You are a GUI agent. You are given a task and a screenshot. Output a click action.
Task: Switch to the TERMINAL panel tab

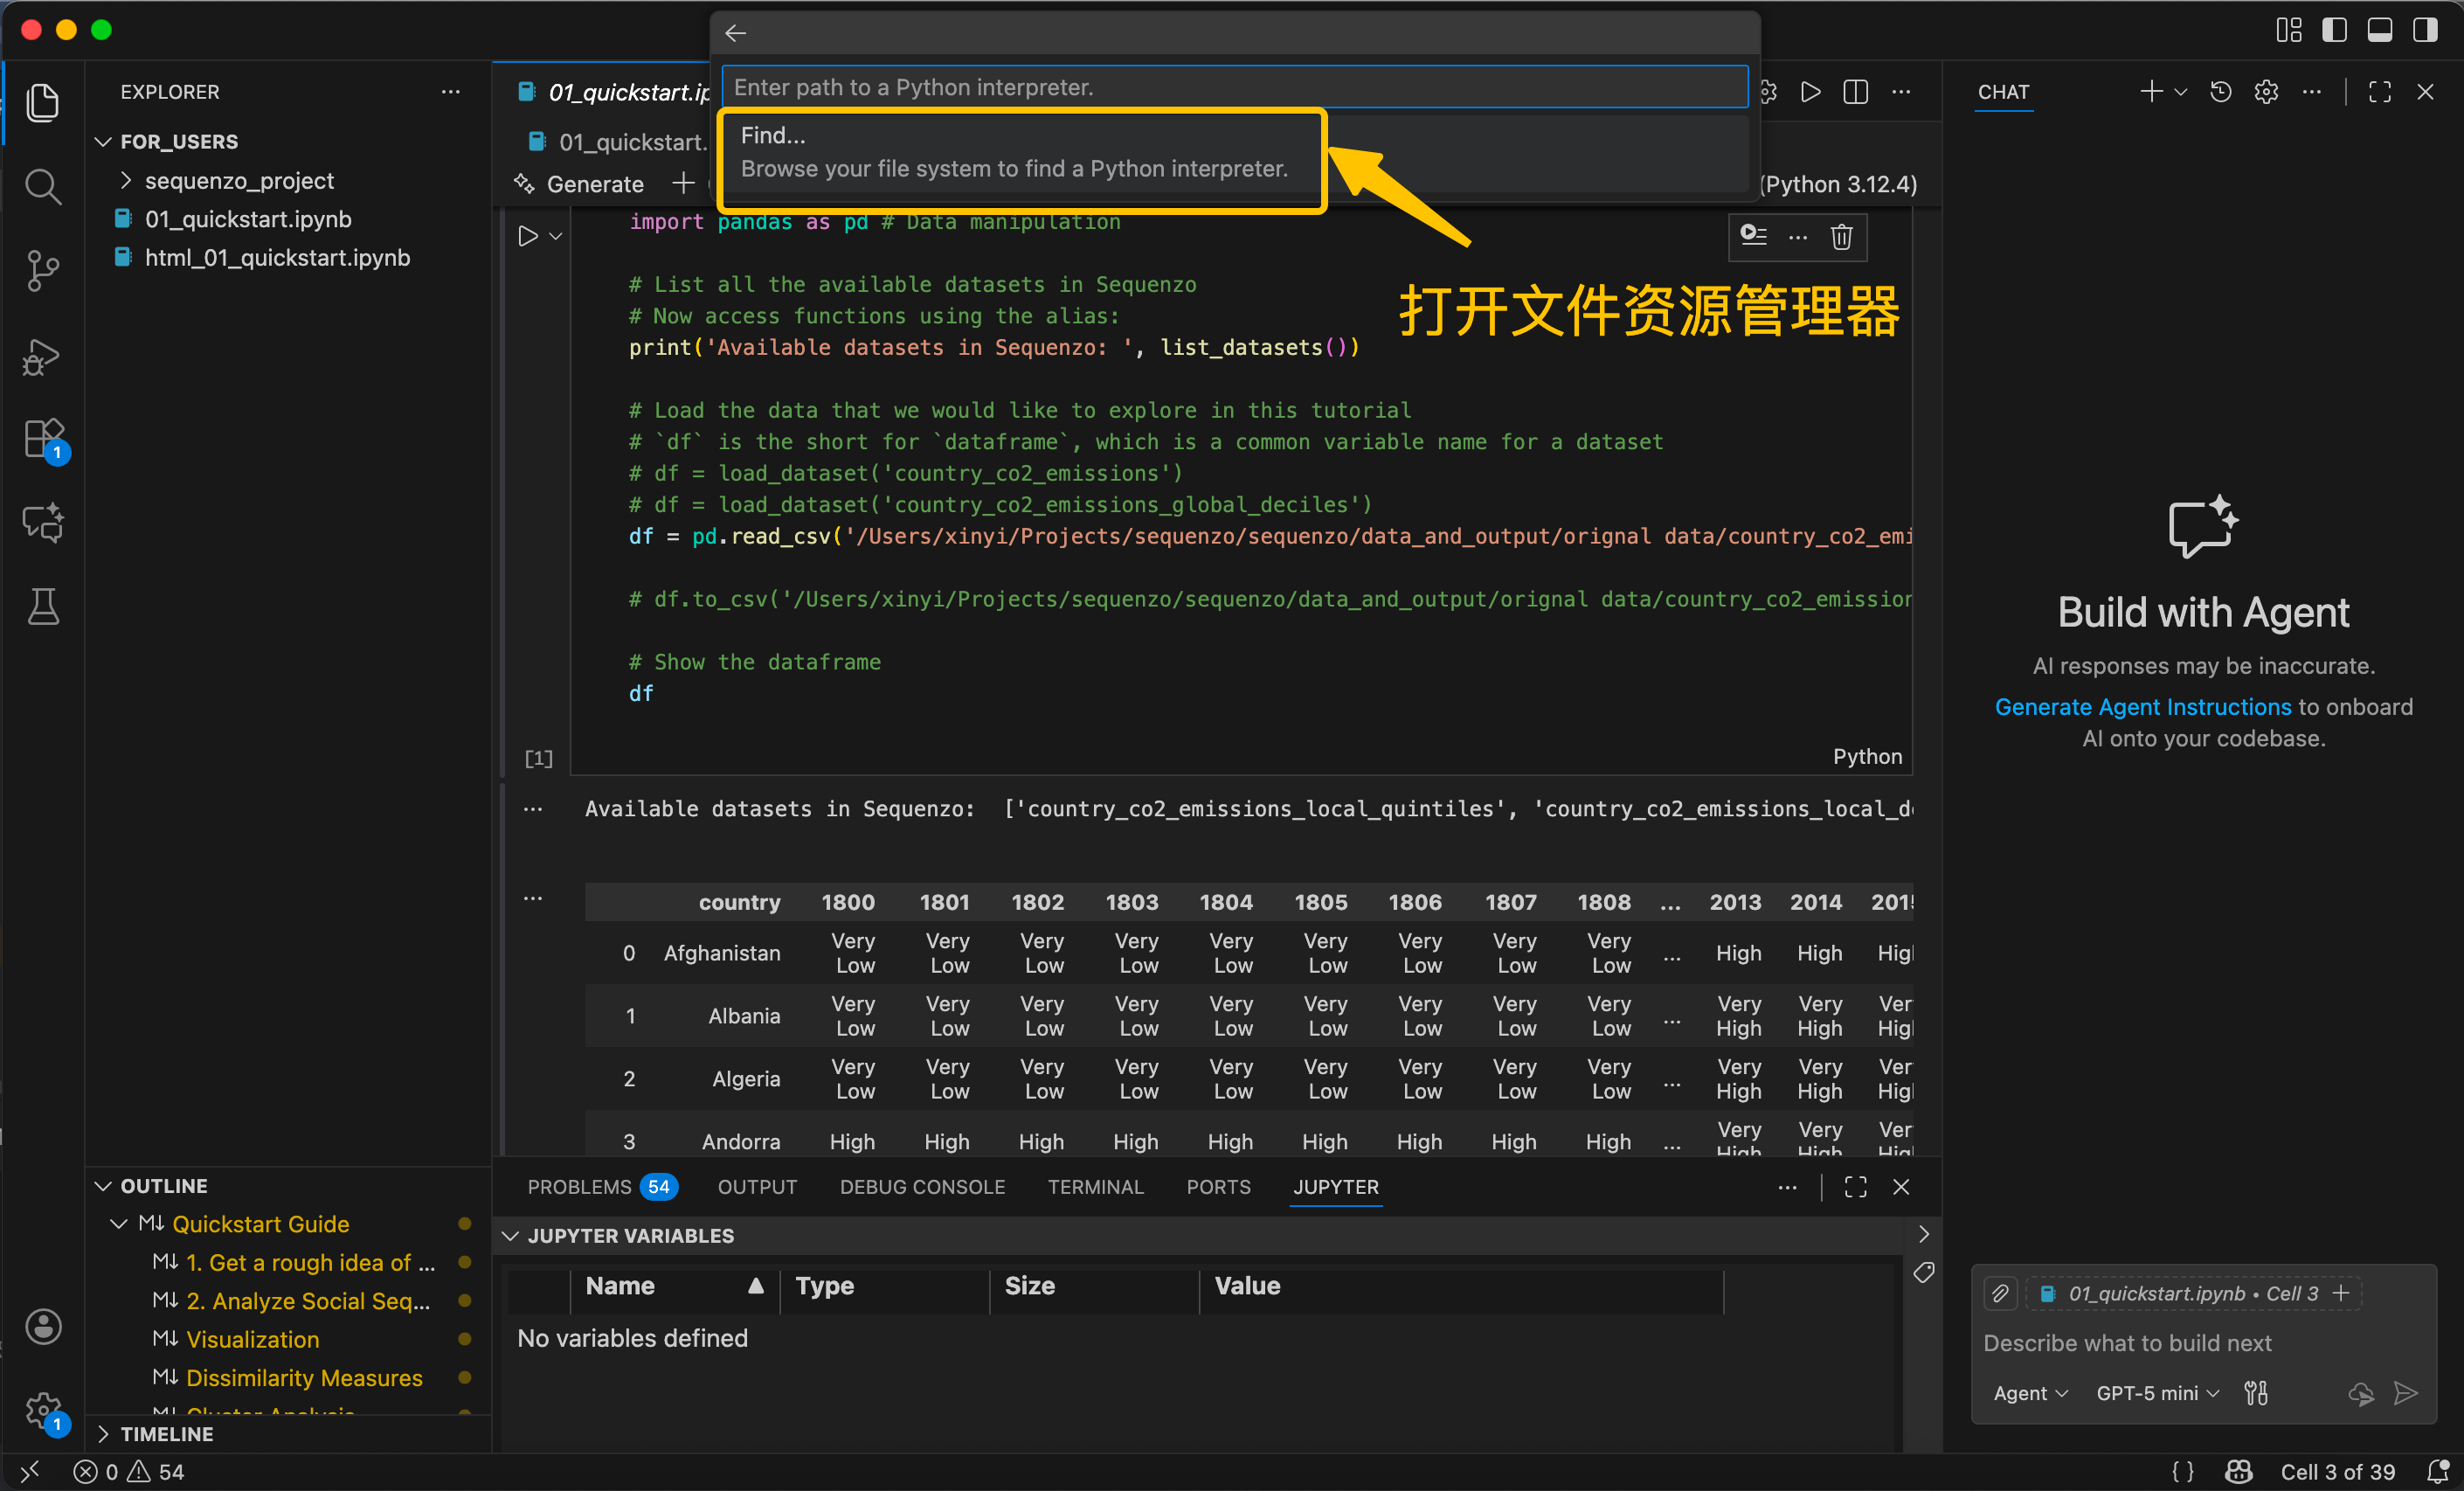(x=1095, y=1187)
